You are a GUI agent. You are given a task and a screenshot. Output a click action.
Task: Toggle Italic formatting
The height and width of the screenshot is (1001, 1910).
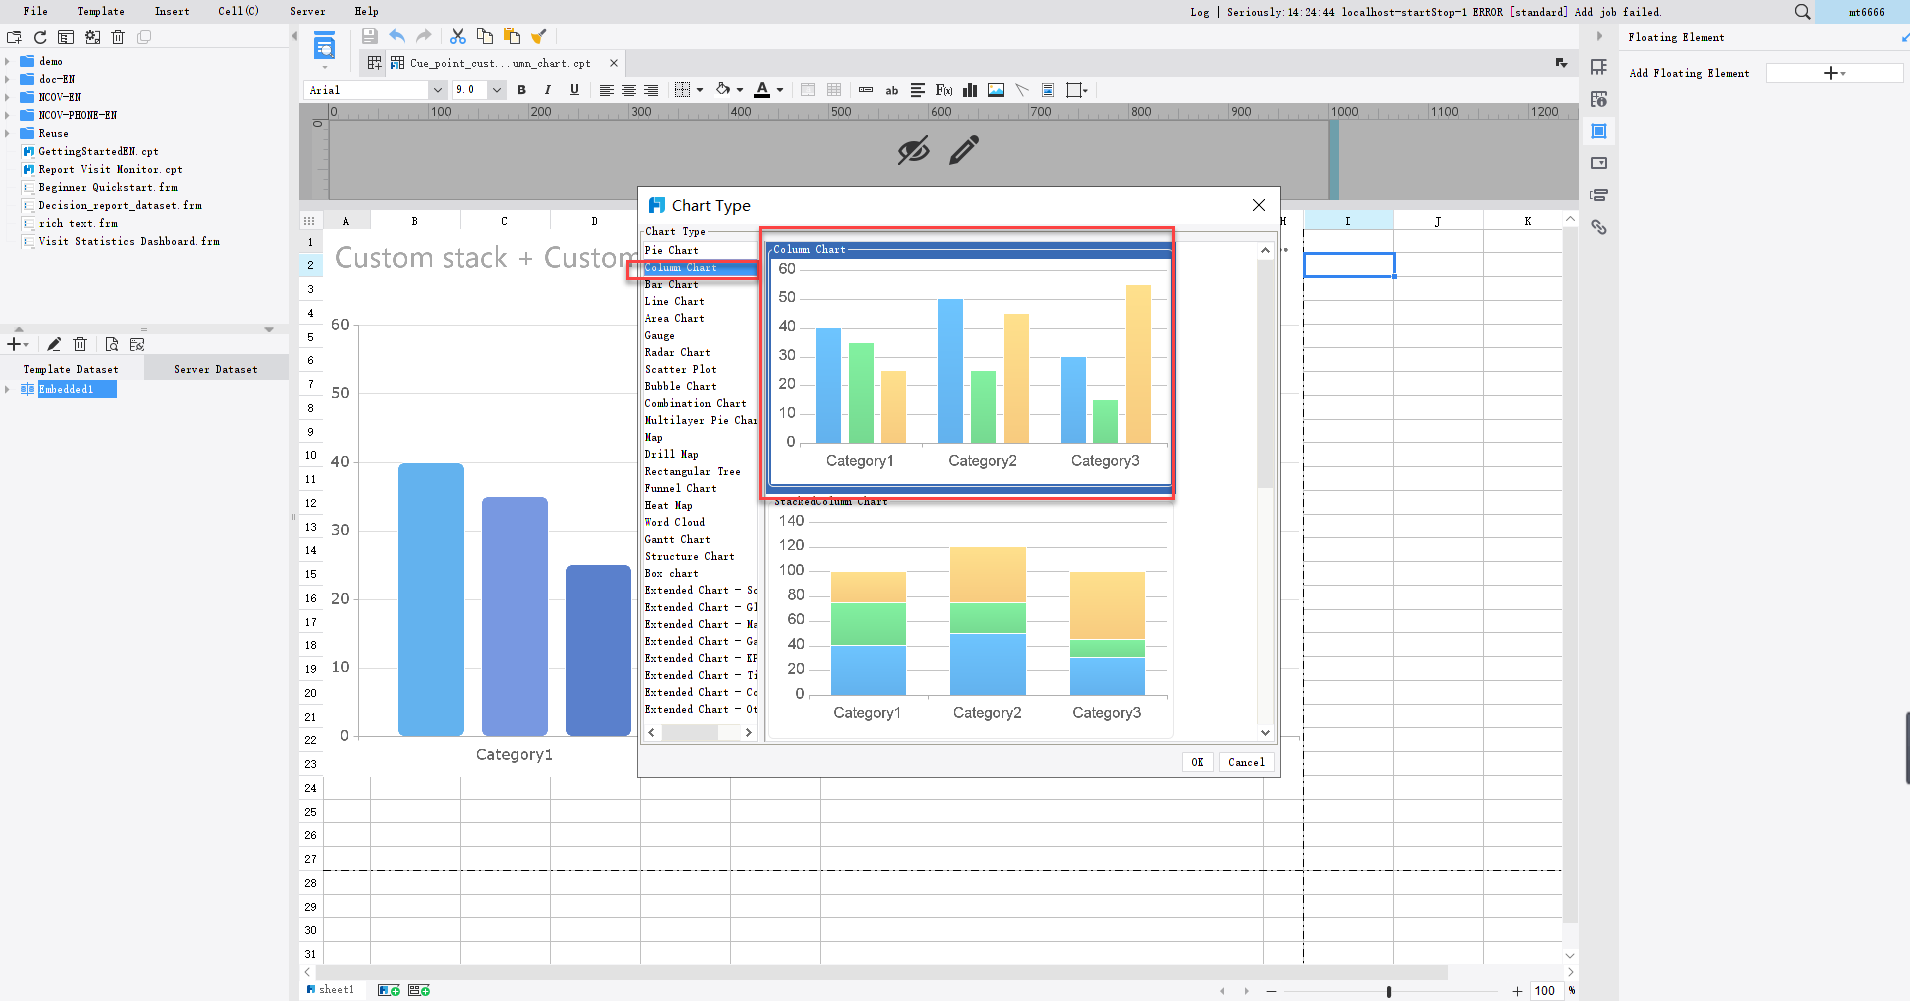(548, 90)
